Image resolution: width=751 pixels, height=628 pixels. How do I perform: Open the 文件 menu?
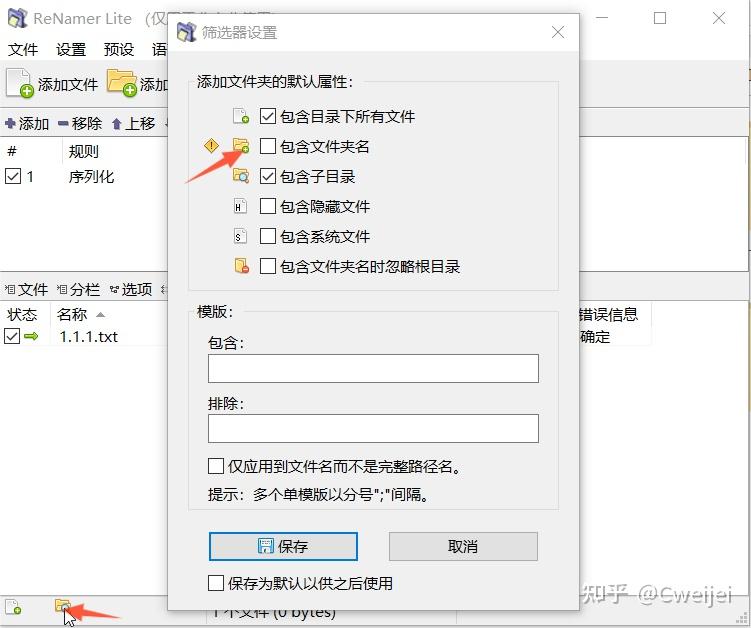point(23,49)
